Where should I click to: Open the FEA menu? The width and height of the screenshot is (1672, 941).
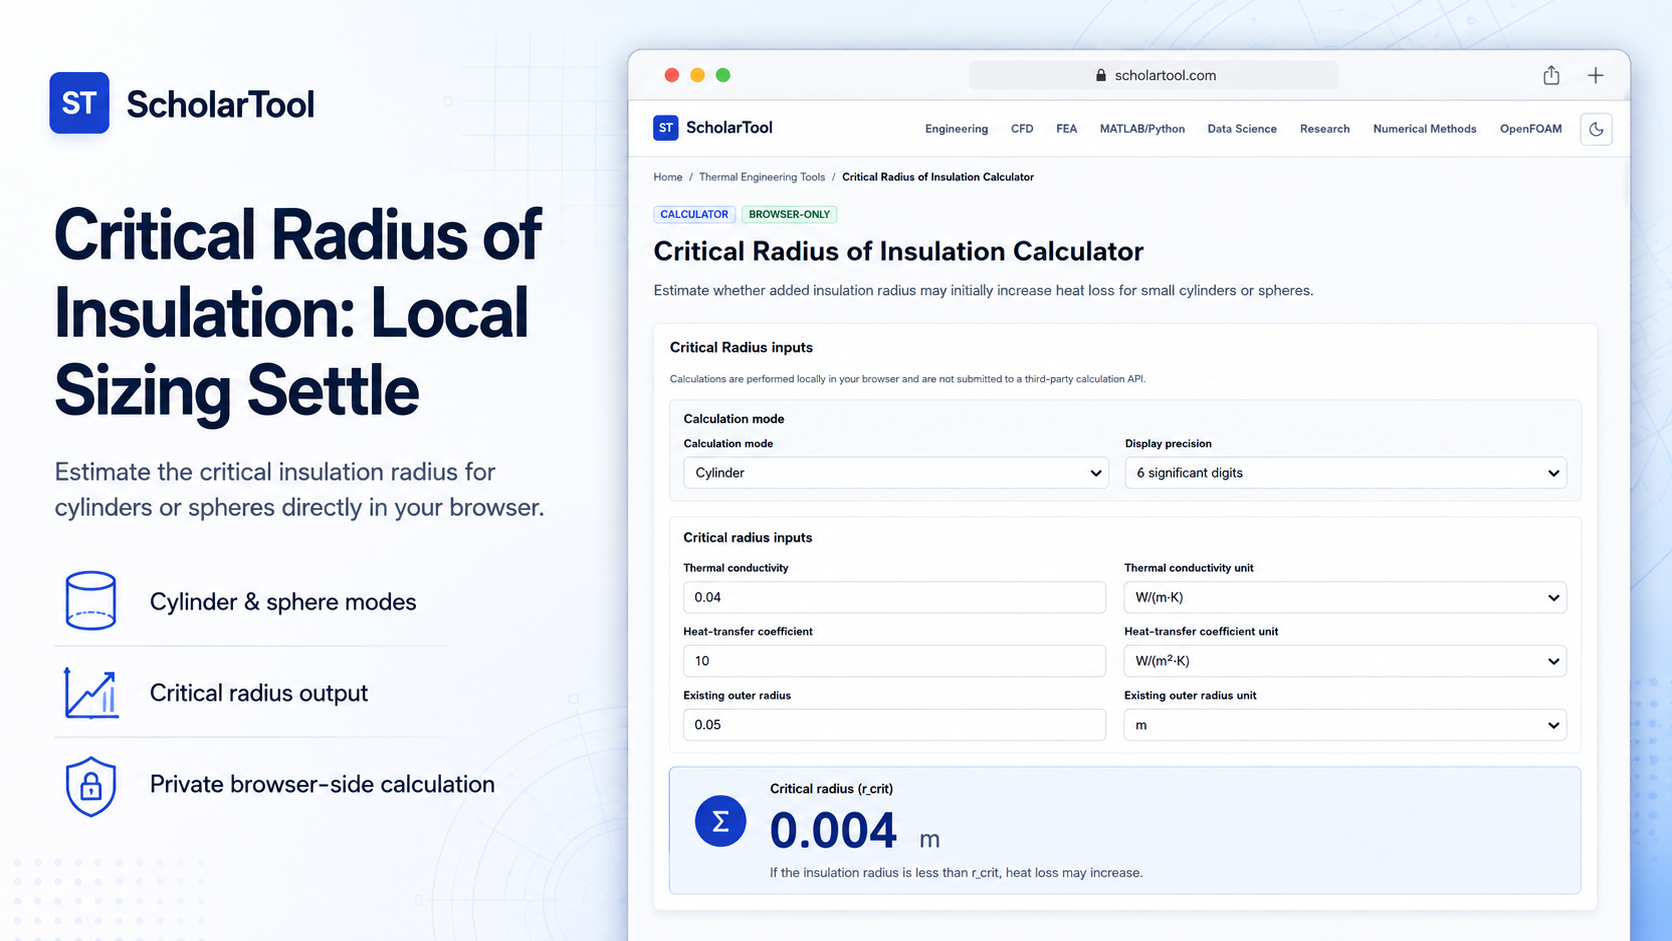1066,129
